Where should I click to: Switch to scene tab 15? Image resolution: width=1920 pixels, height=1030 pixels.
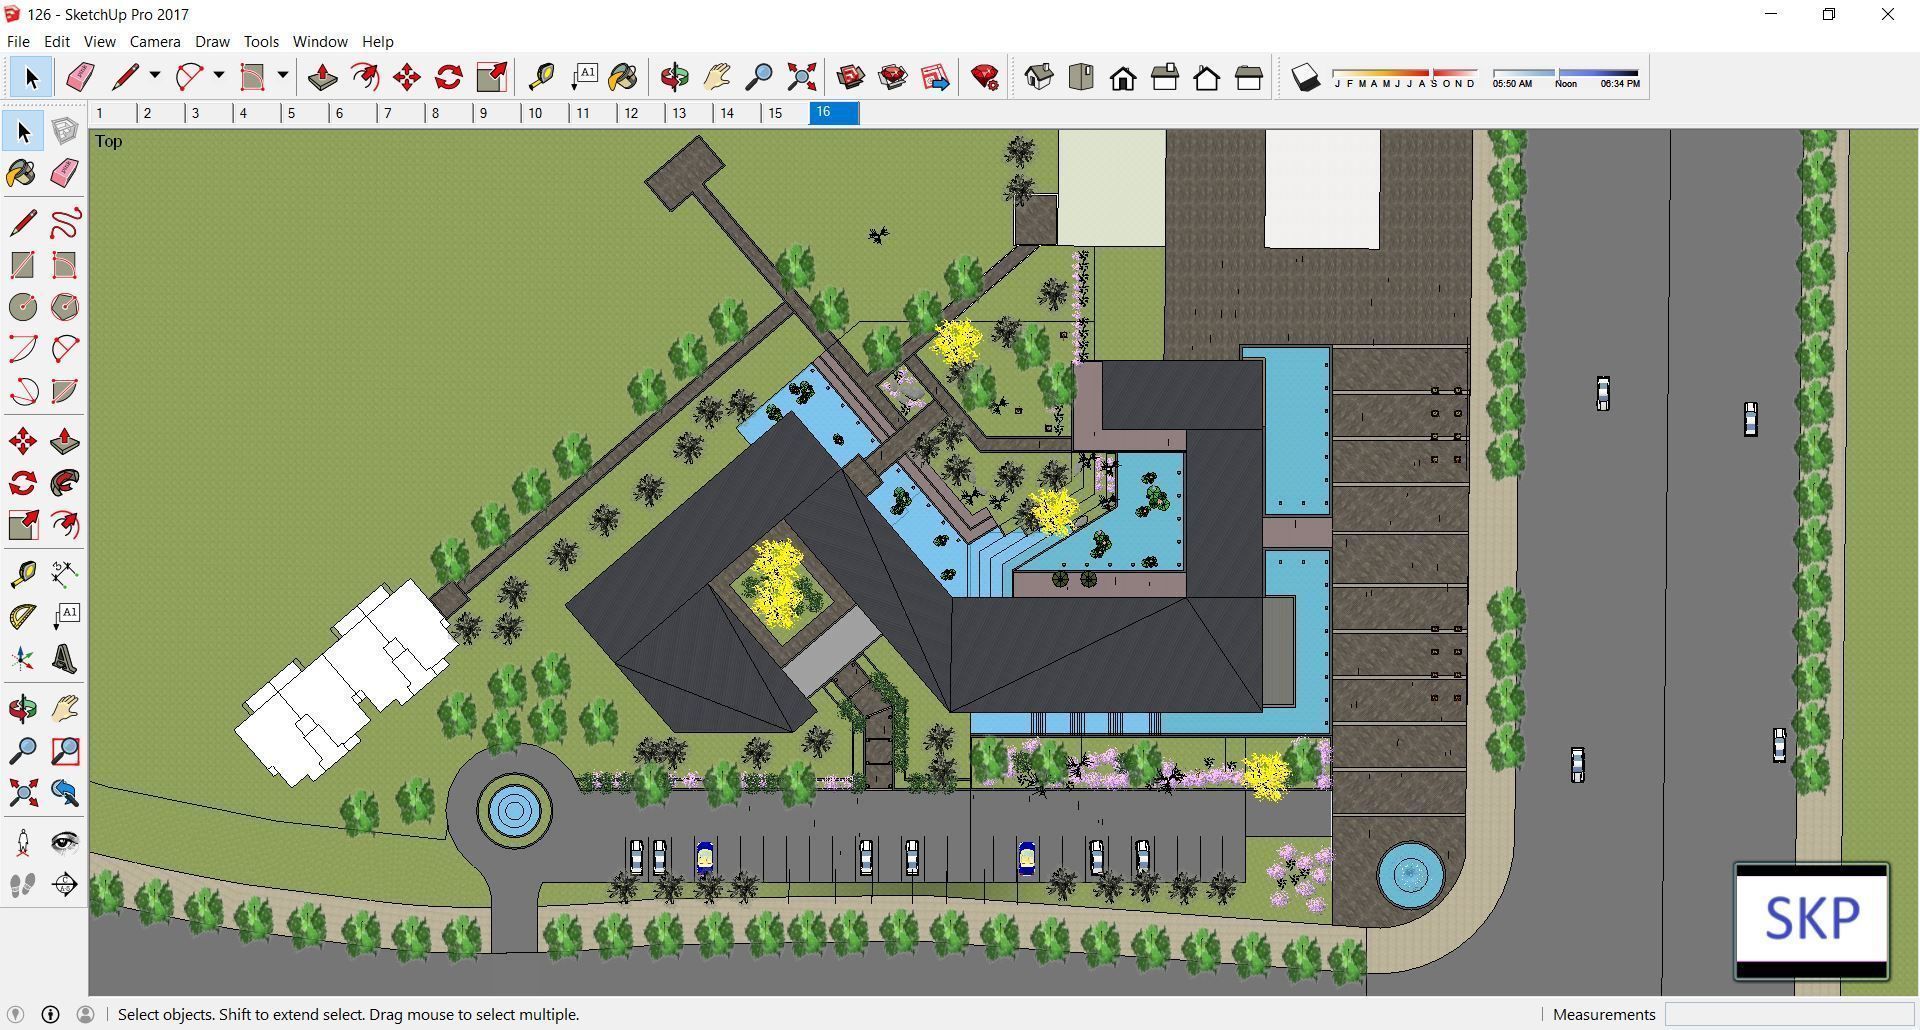tap(785, 113)
